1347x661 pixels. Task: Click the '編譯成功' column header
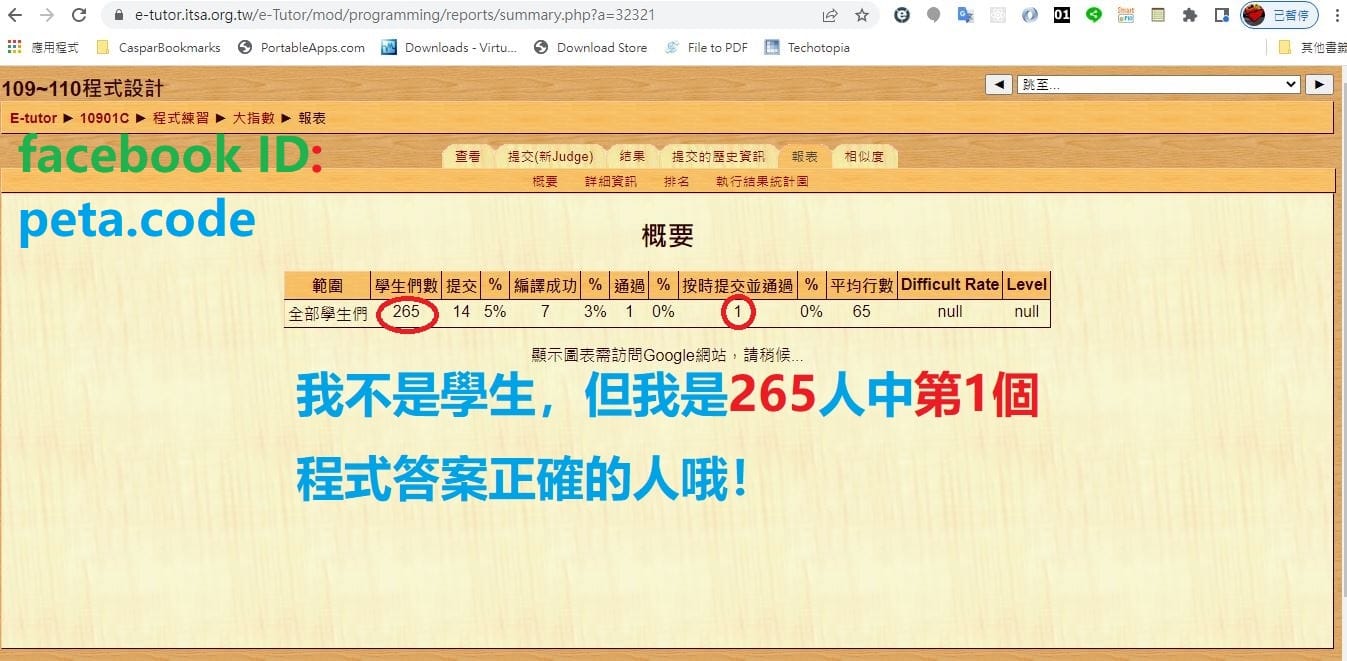[x=545, y=285]
